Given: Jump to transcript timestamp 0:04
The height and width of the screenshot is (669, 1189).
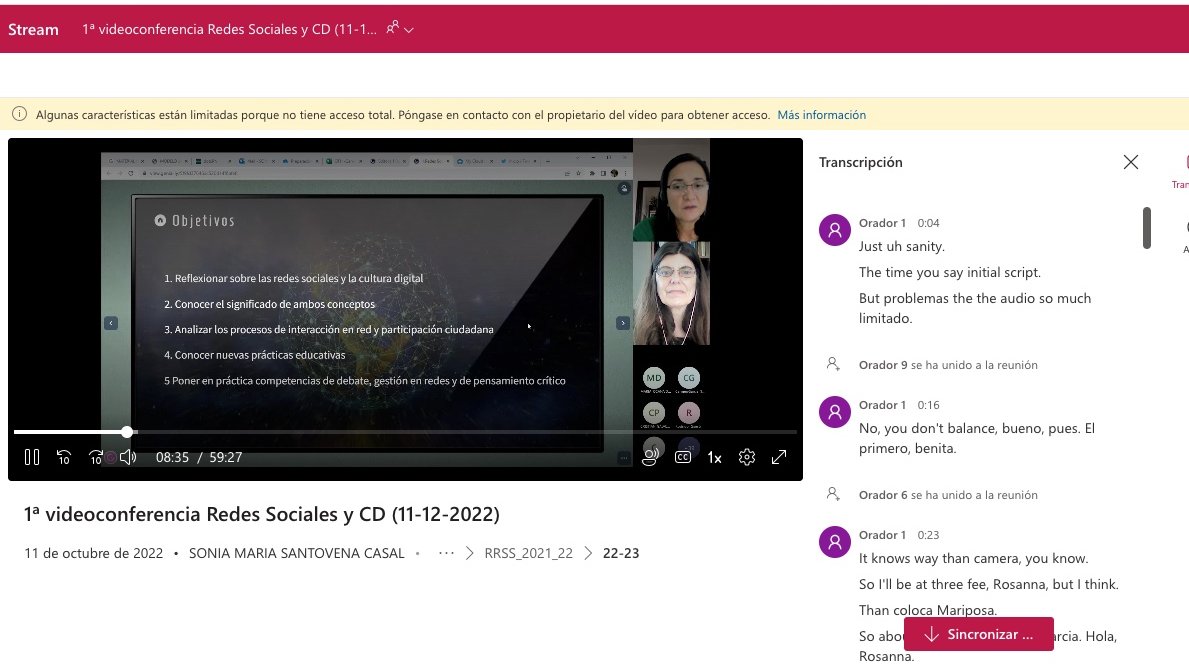Looking at the screenshot, I should pos(928,223).
